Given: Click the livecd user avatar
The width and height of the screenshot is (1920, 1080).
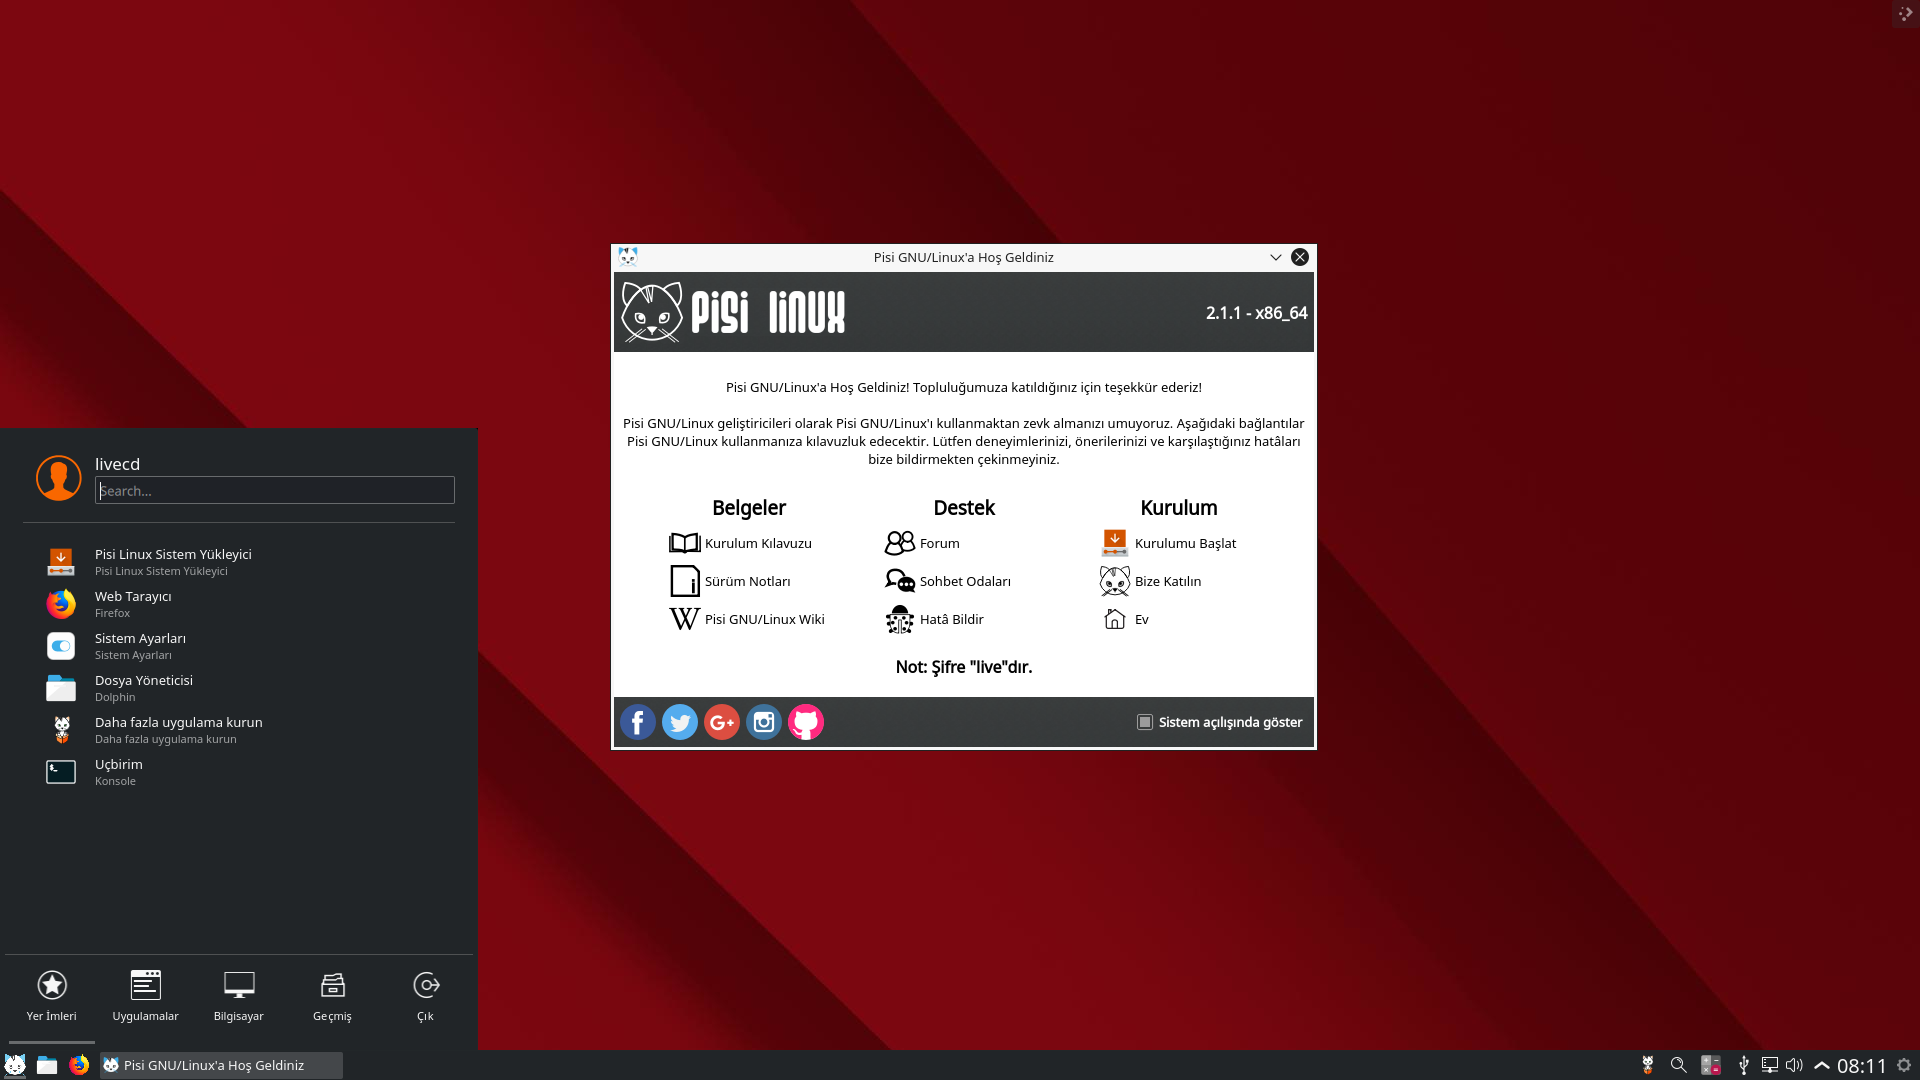Looking at the screenshot, I should (59, 478).
